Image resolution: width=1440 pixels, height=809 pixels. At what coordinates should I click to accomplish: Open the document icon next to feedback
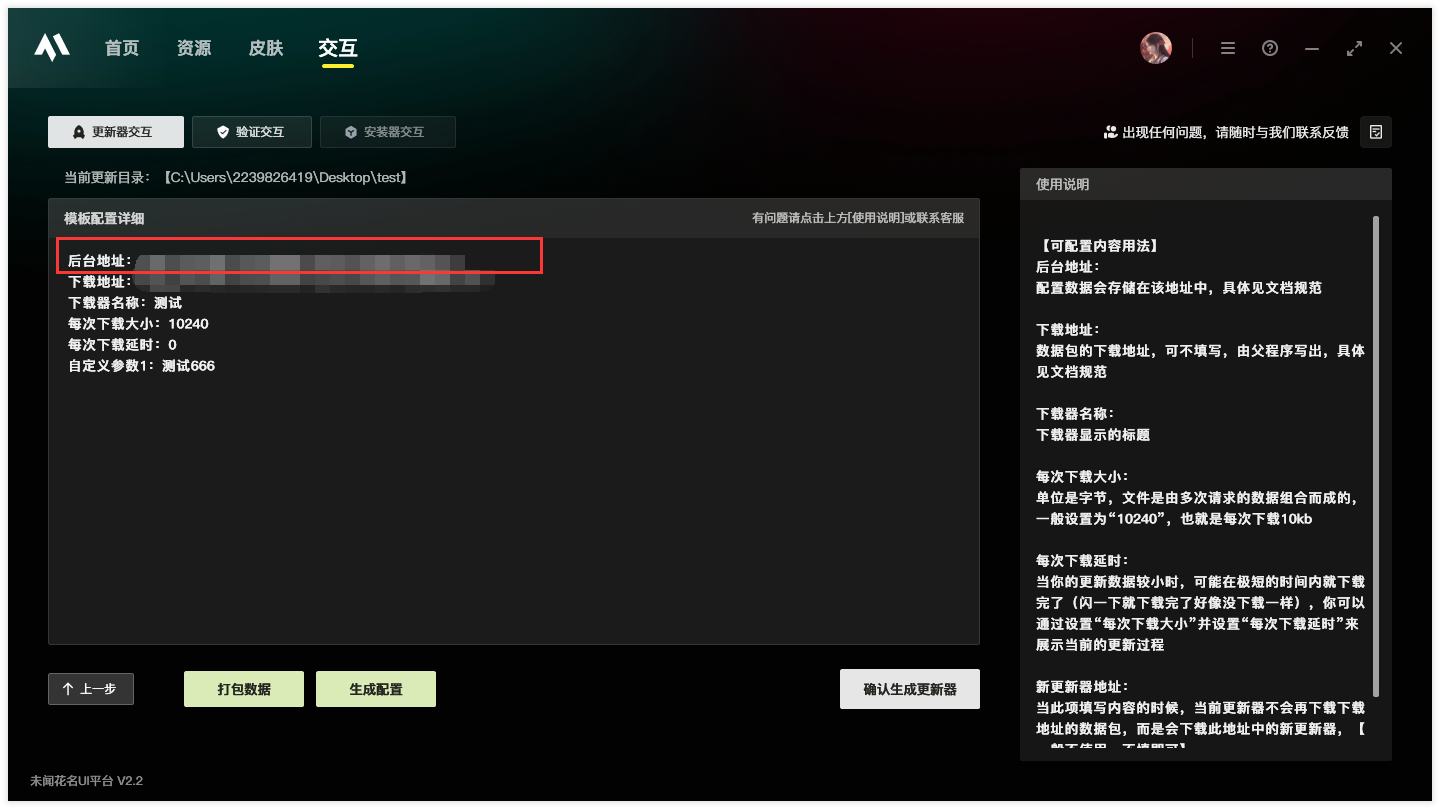[1376, 132]
